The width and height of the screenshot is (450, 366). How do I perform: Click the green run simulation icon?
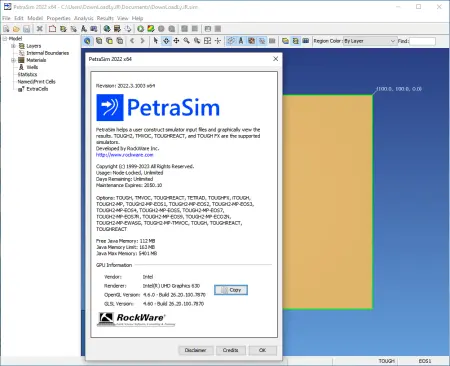[140, 29]
